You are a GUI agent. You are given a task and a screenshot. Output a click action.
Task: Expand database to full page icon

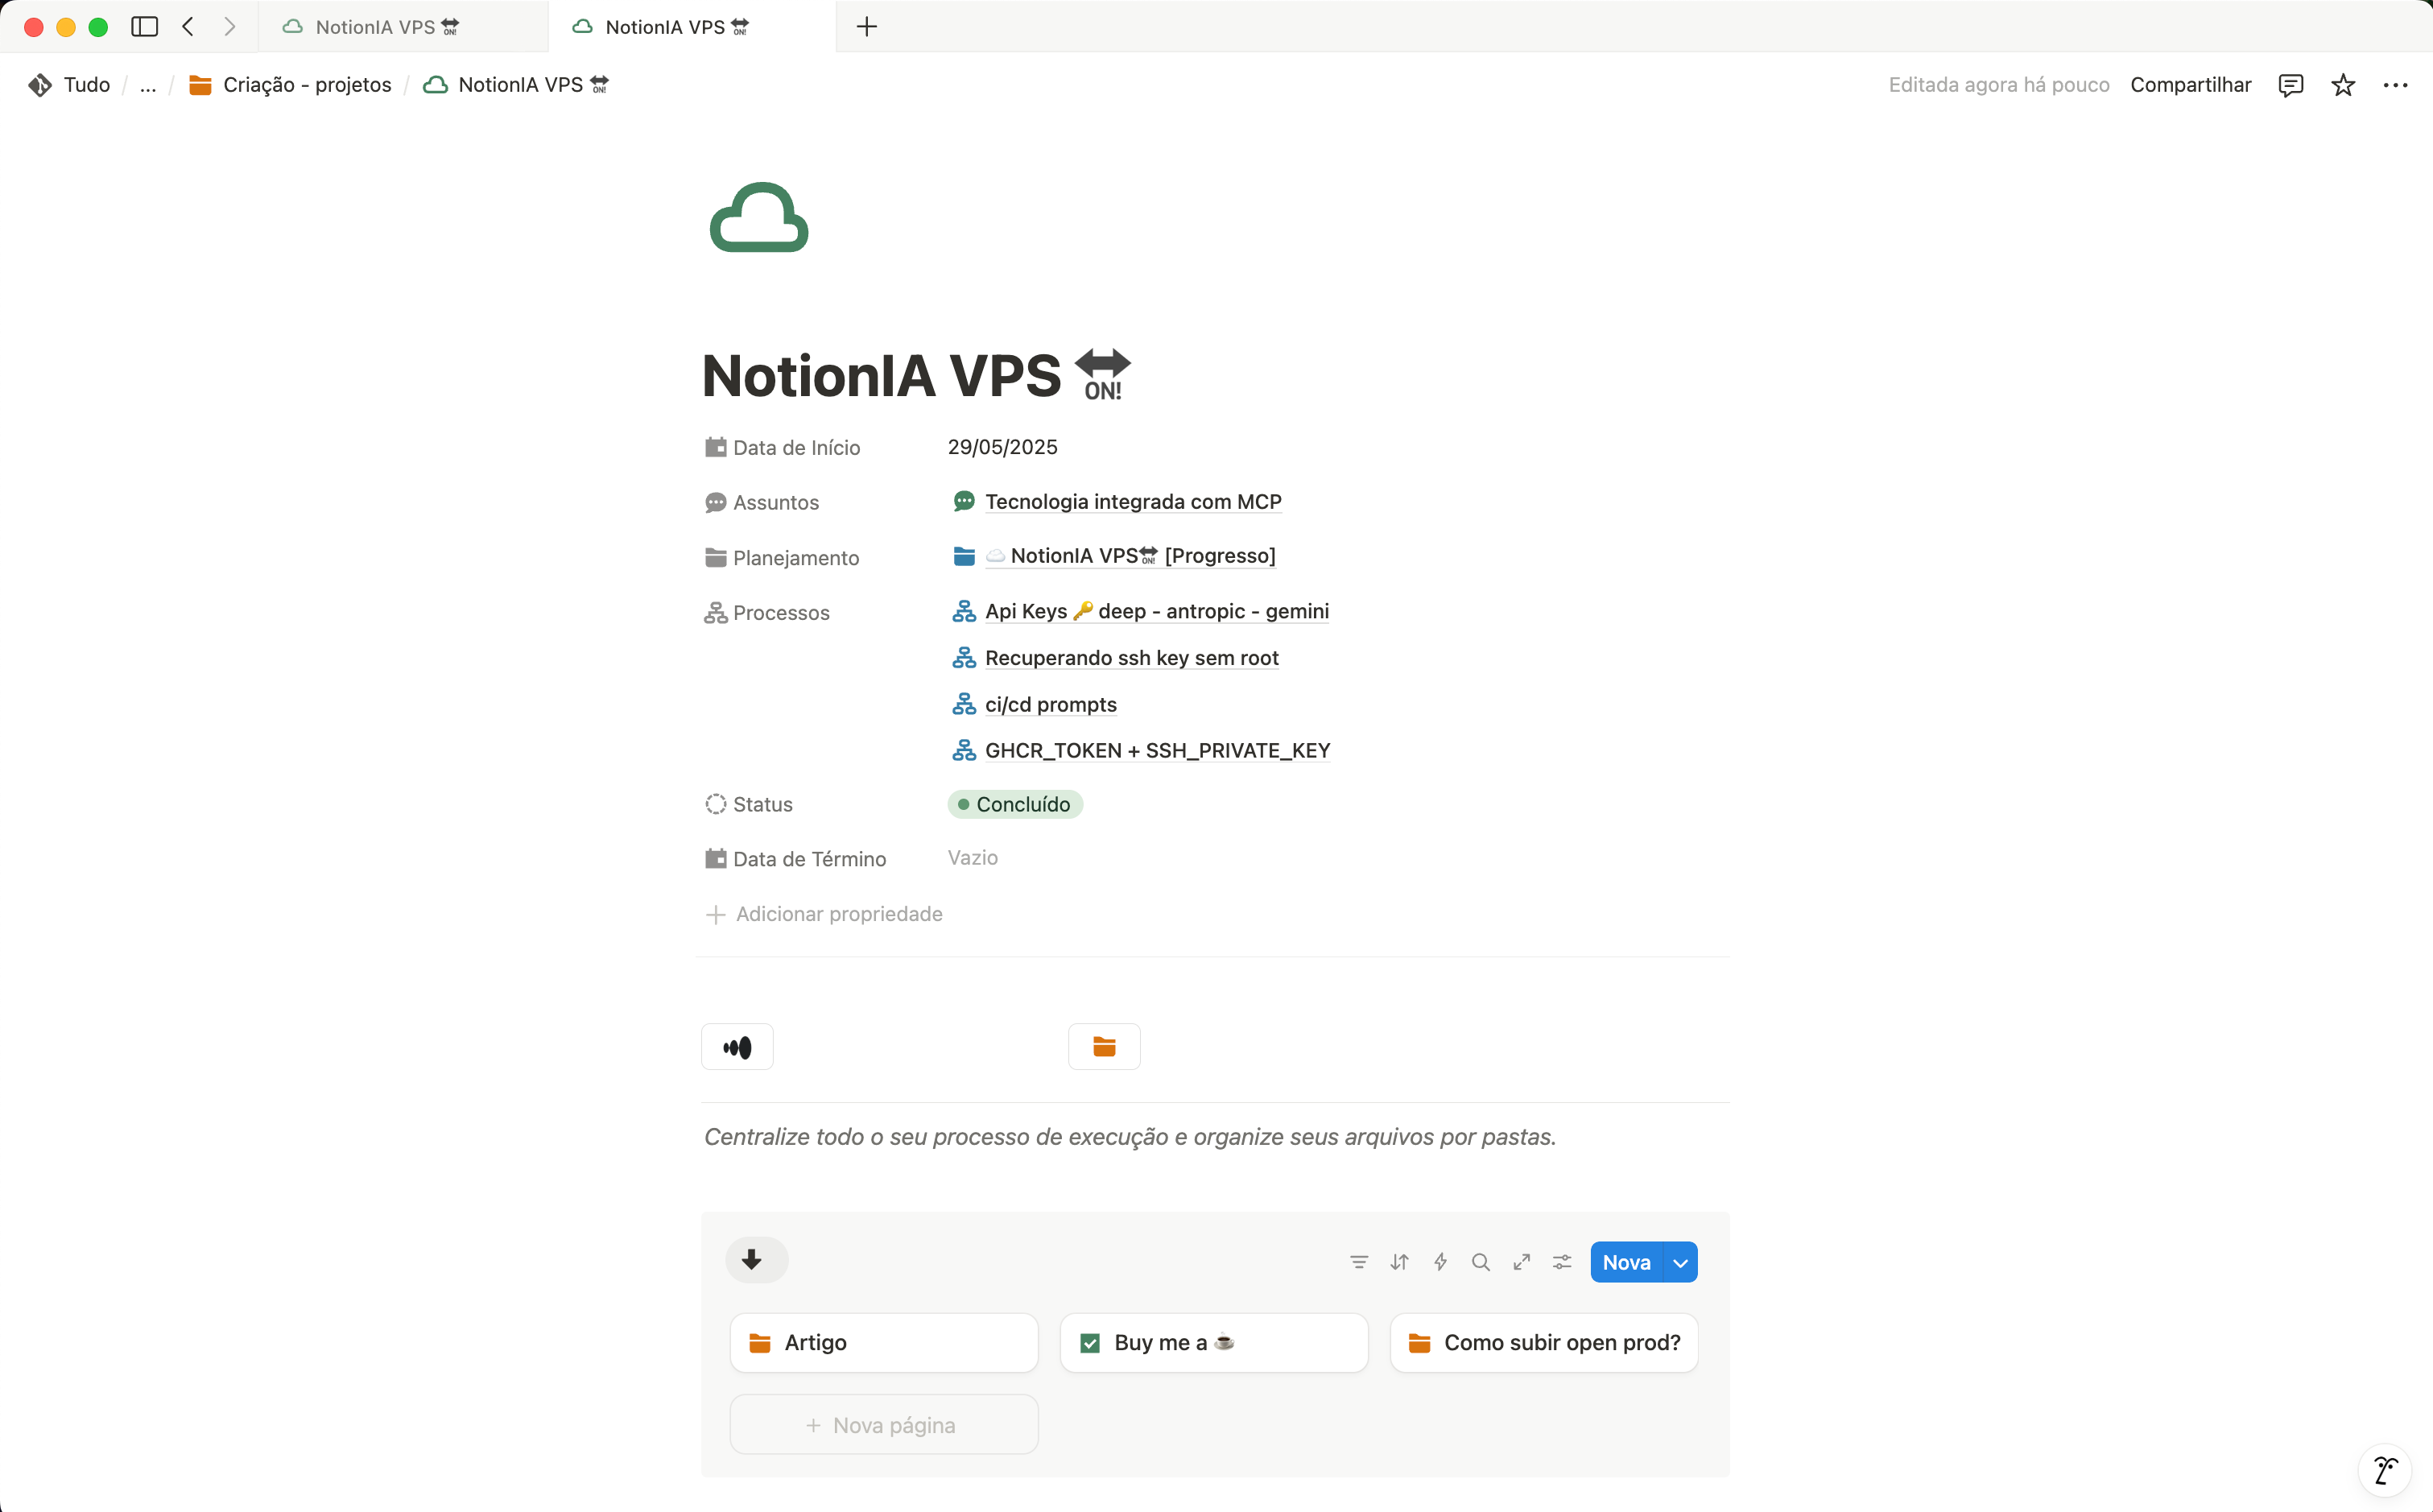point(1522,1262)
